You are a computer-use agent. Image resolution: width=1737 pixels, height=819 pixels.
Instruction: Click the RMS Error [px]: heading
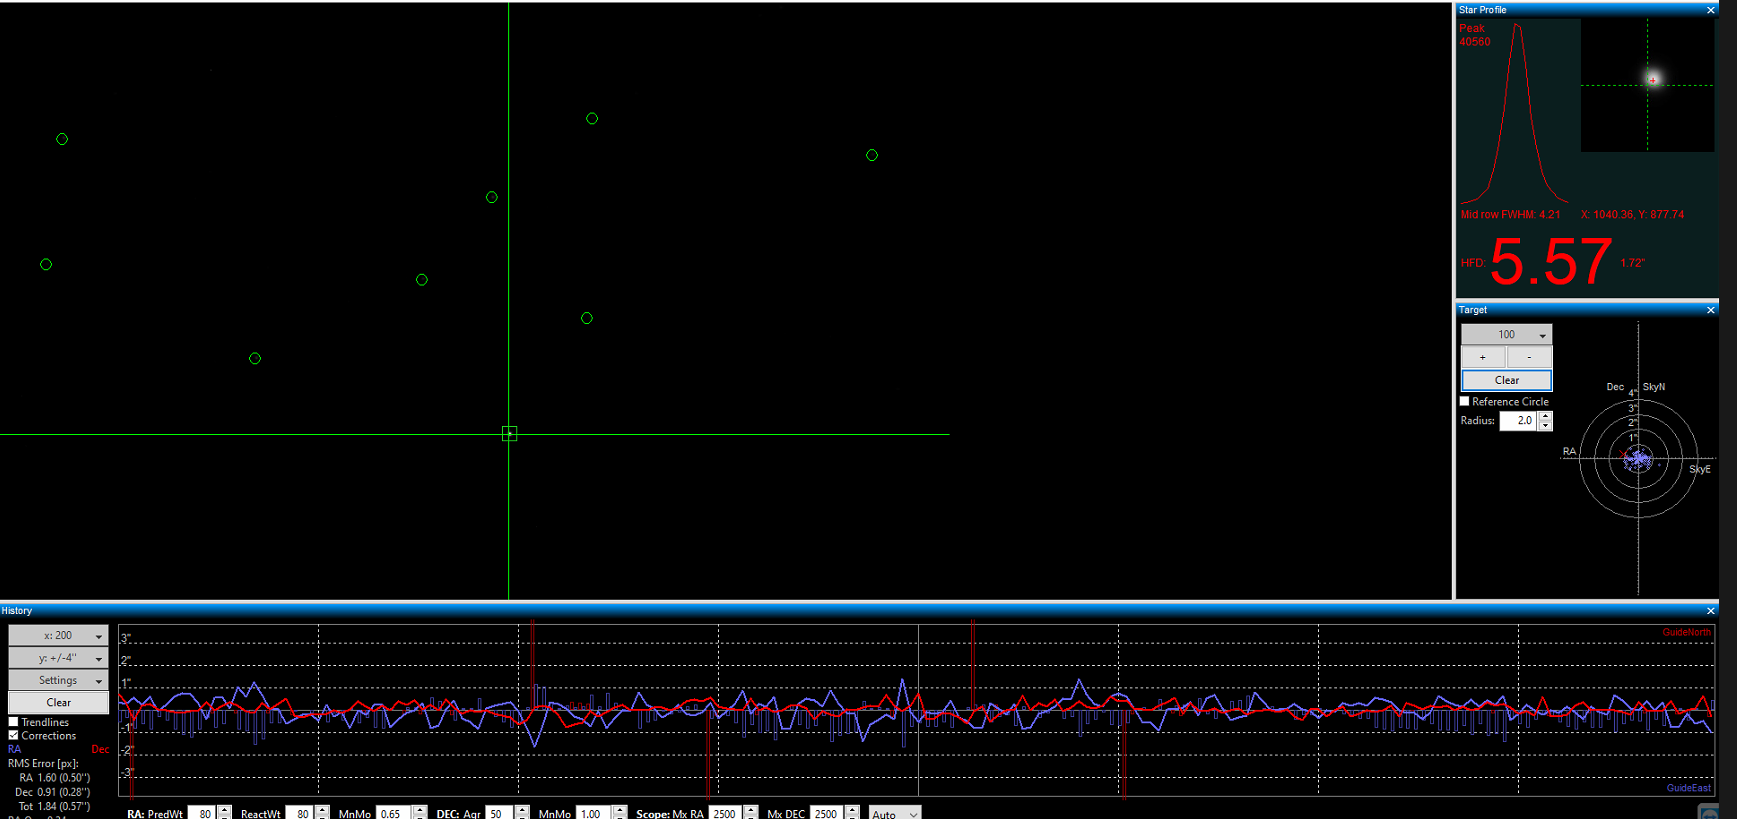43,764
